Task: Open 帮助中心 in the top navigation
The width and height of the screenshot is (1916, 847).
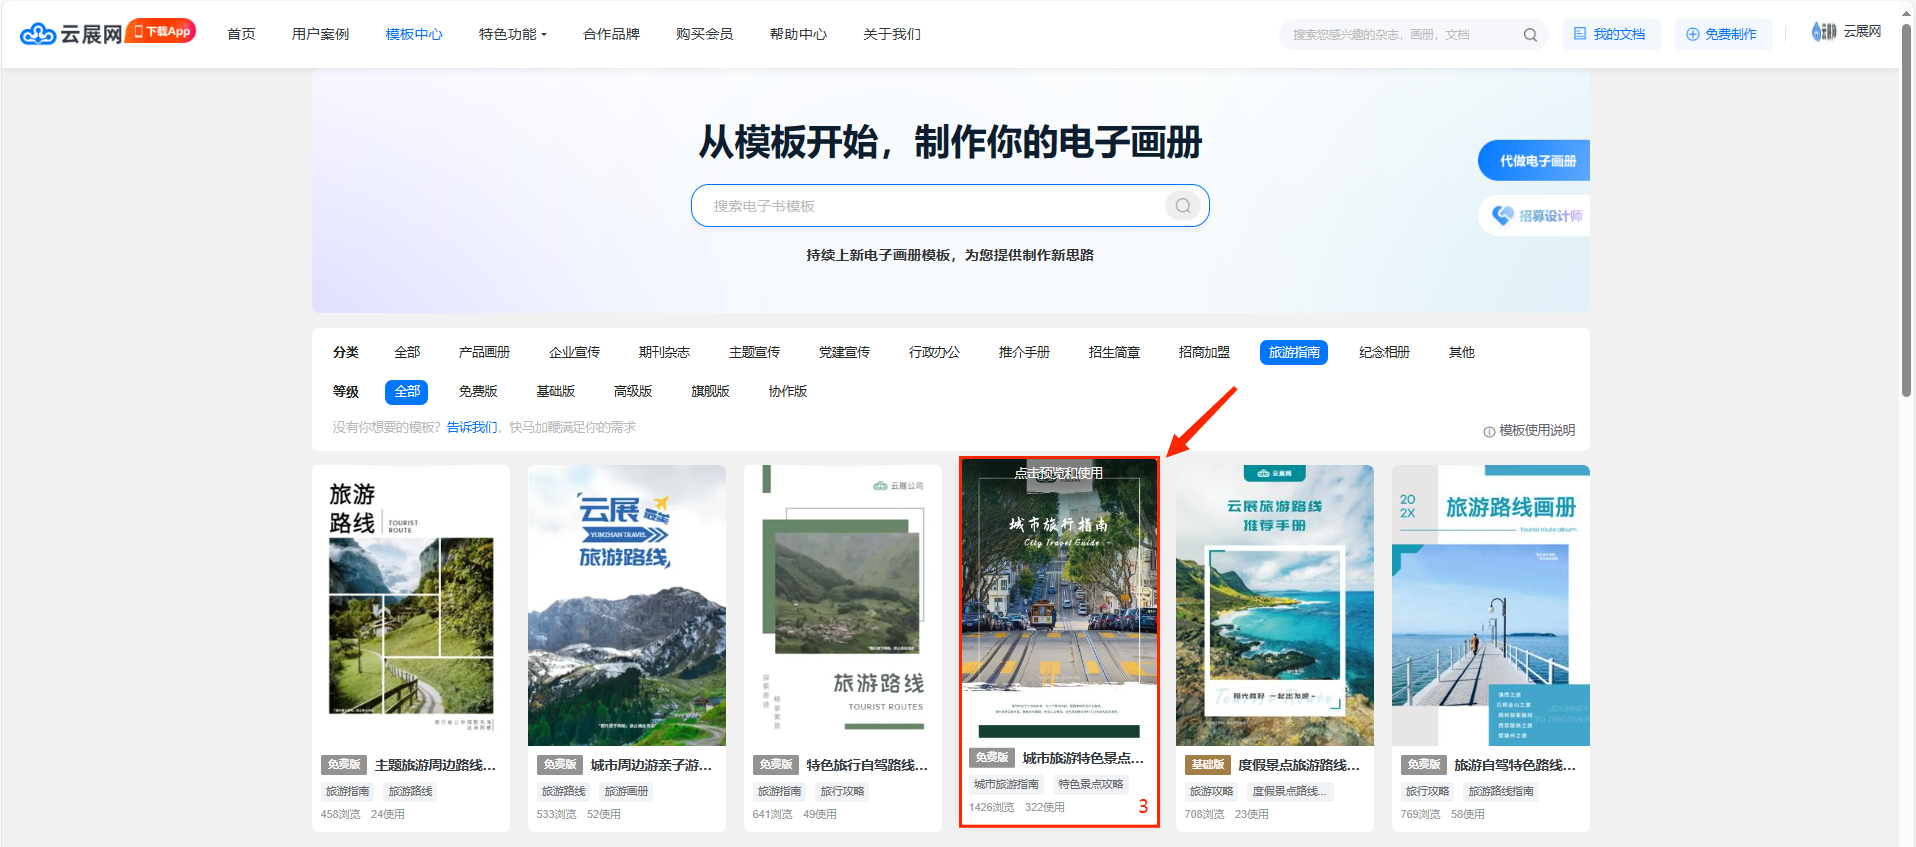Action: (798, 34)
